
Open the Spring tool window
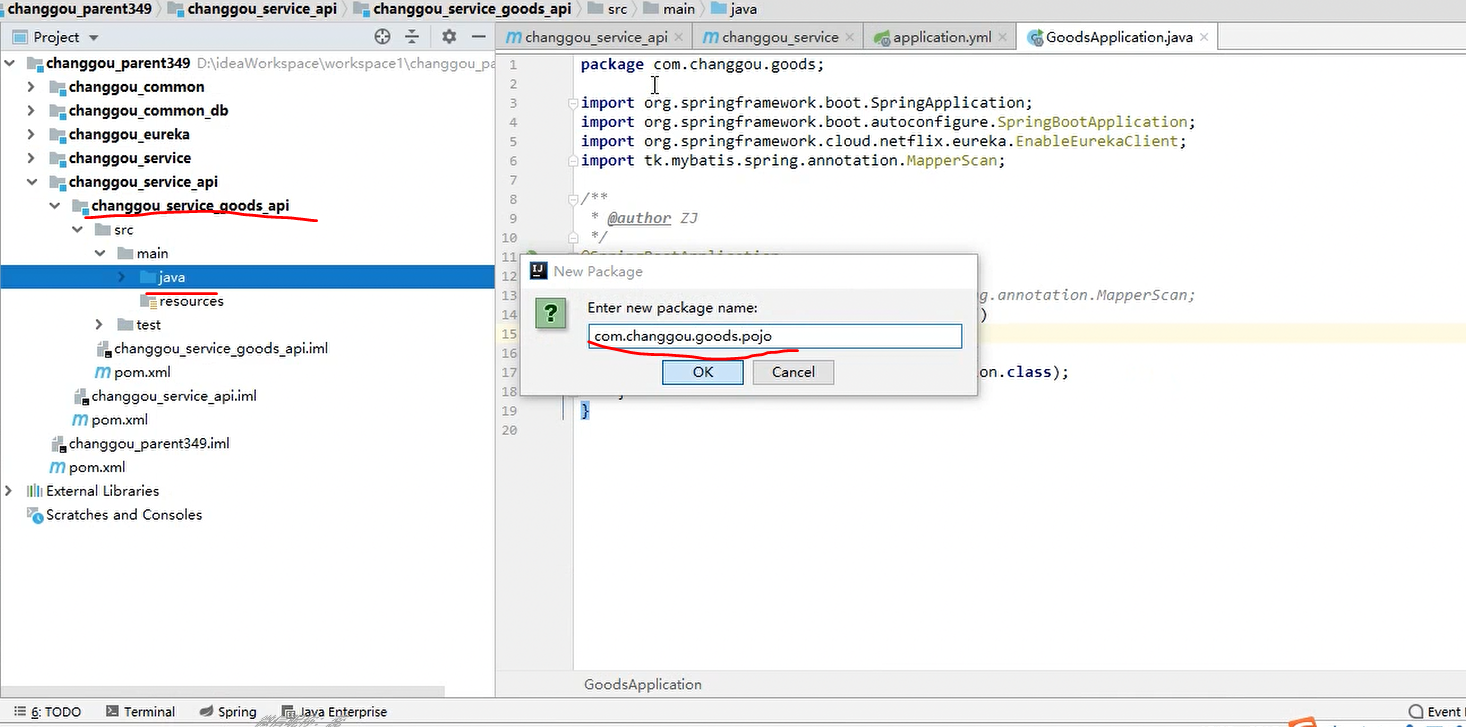tap(228, 712)
